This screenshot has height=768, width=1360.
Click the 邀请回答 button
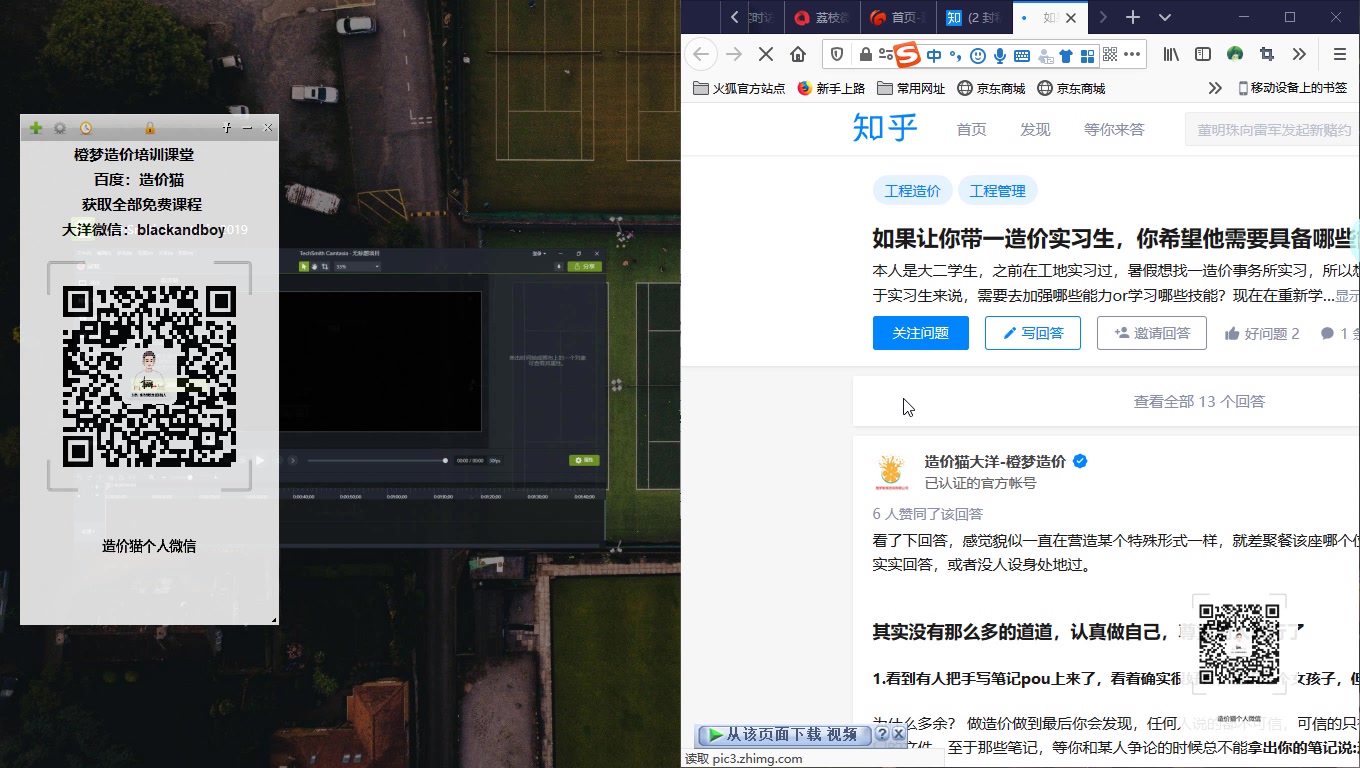pyautogui.click(x=1152, y=333)
